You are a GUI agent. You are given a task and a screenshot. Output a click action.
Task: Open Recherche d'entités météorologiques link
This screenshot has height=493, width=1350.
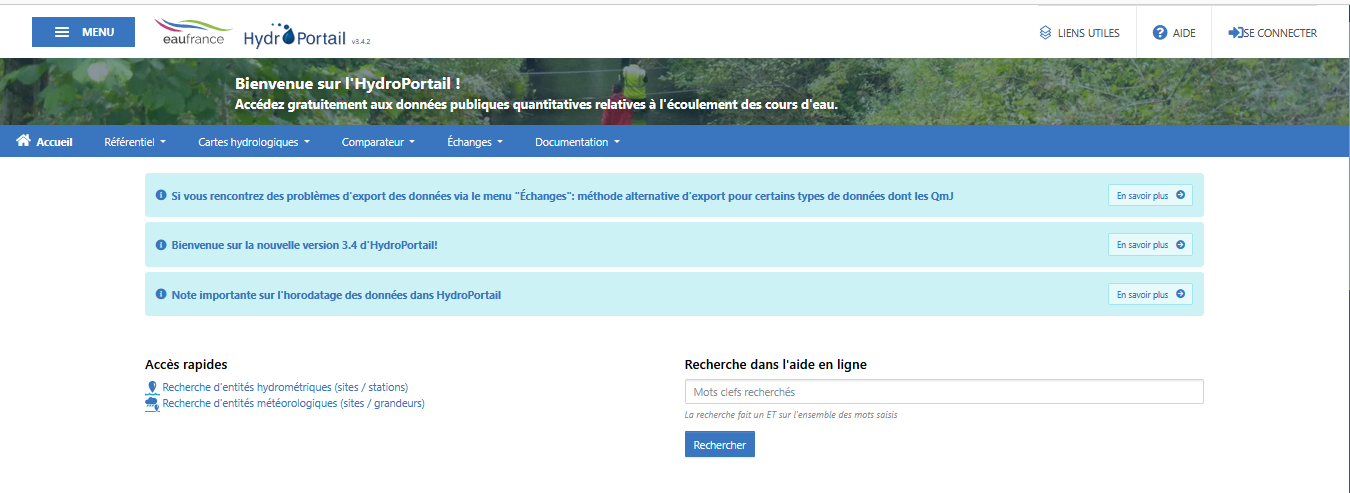pos(293,404)
